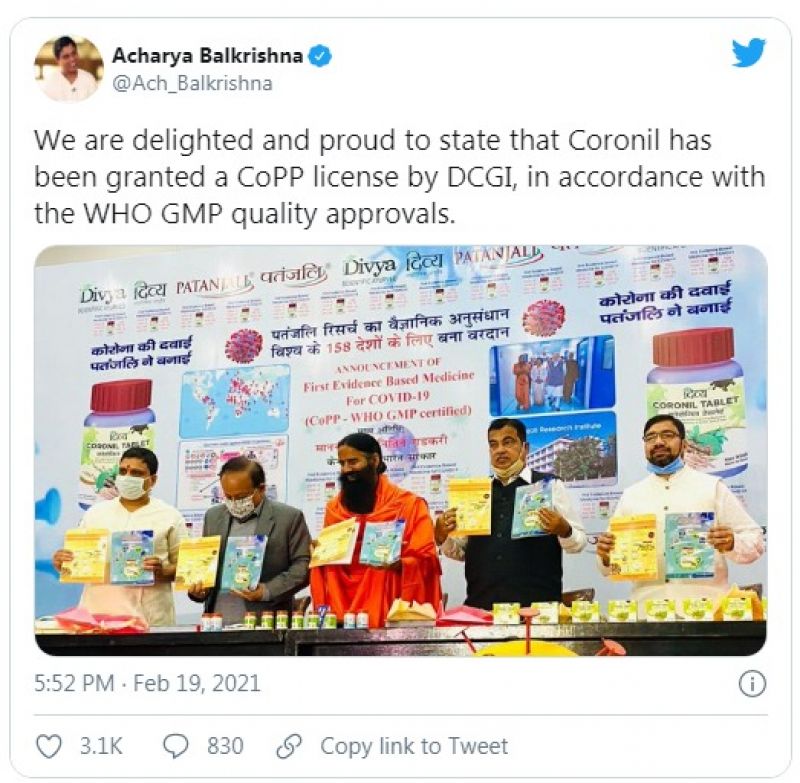This screenshot has width=800, height=783.
Task: Click the First Evidence Based Medicine banner text
Action: point(389,381)
